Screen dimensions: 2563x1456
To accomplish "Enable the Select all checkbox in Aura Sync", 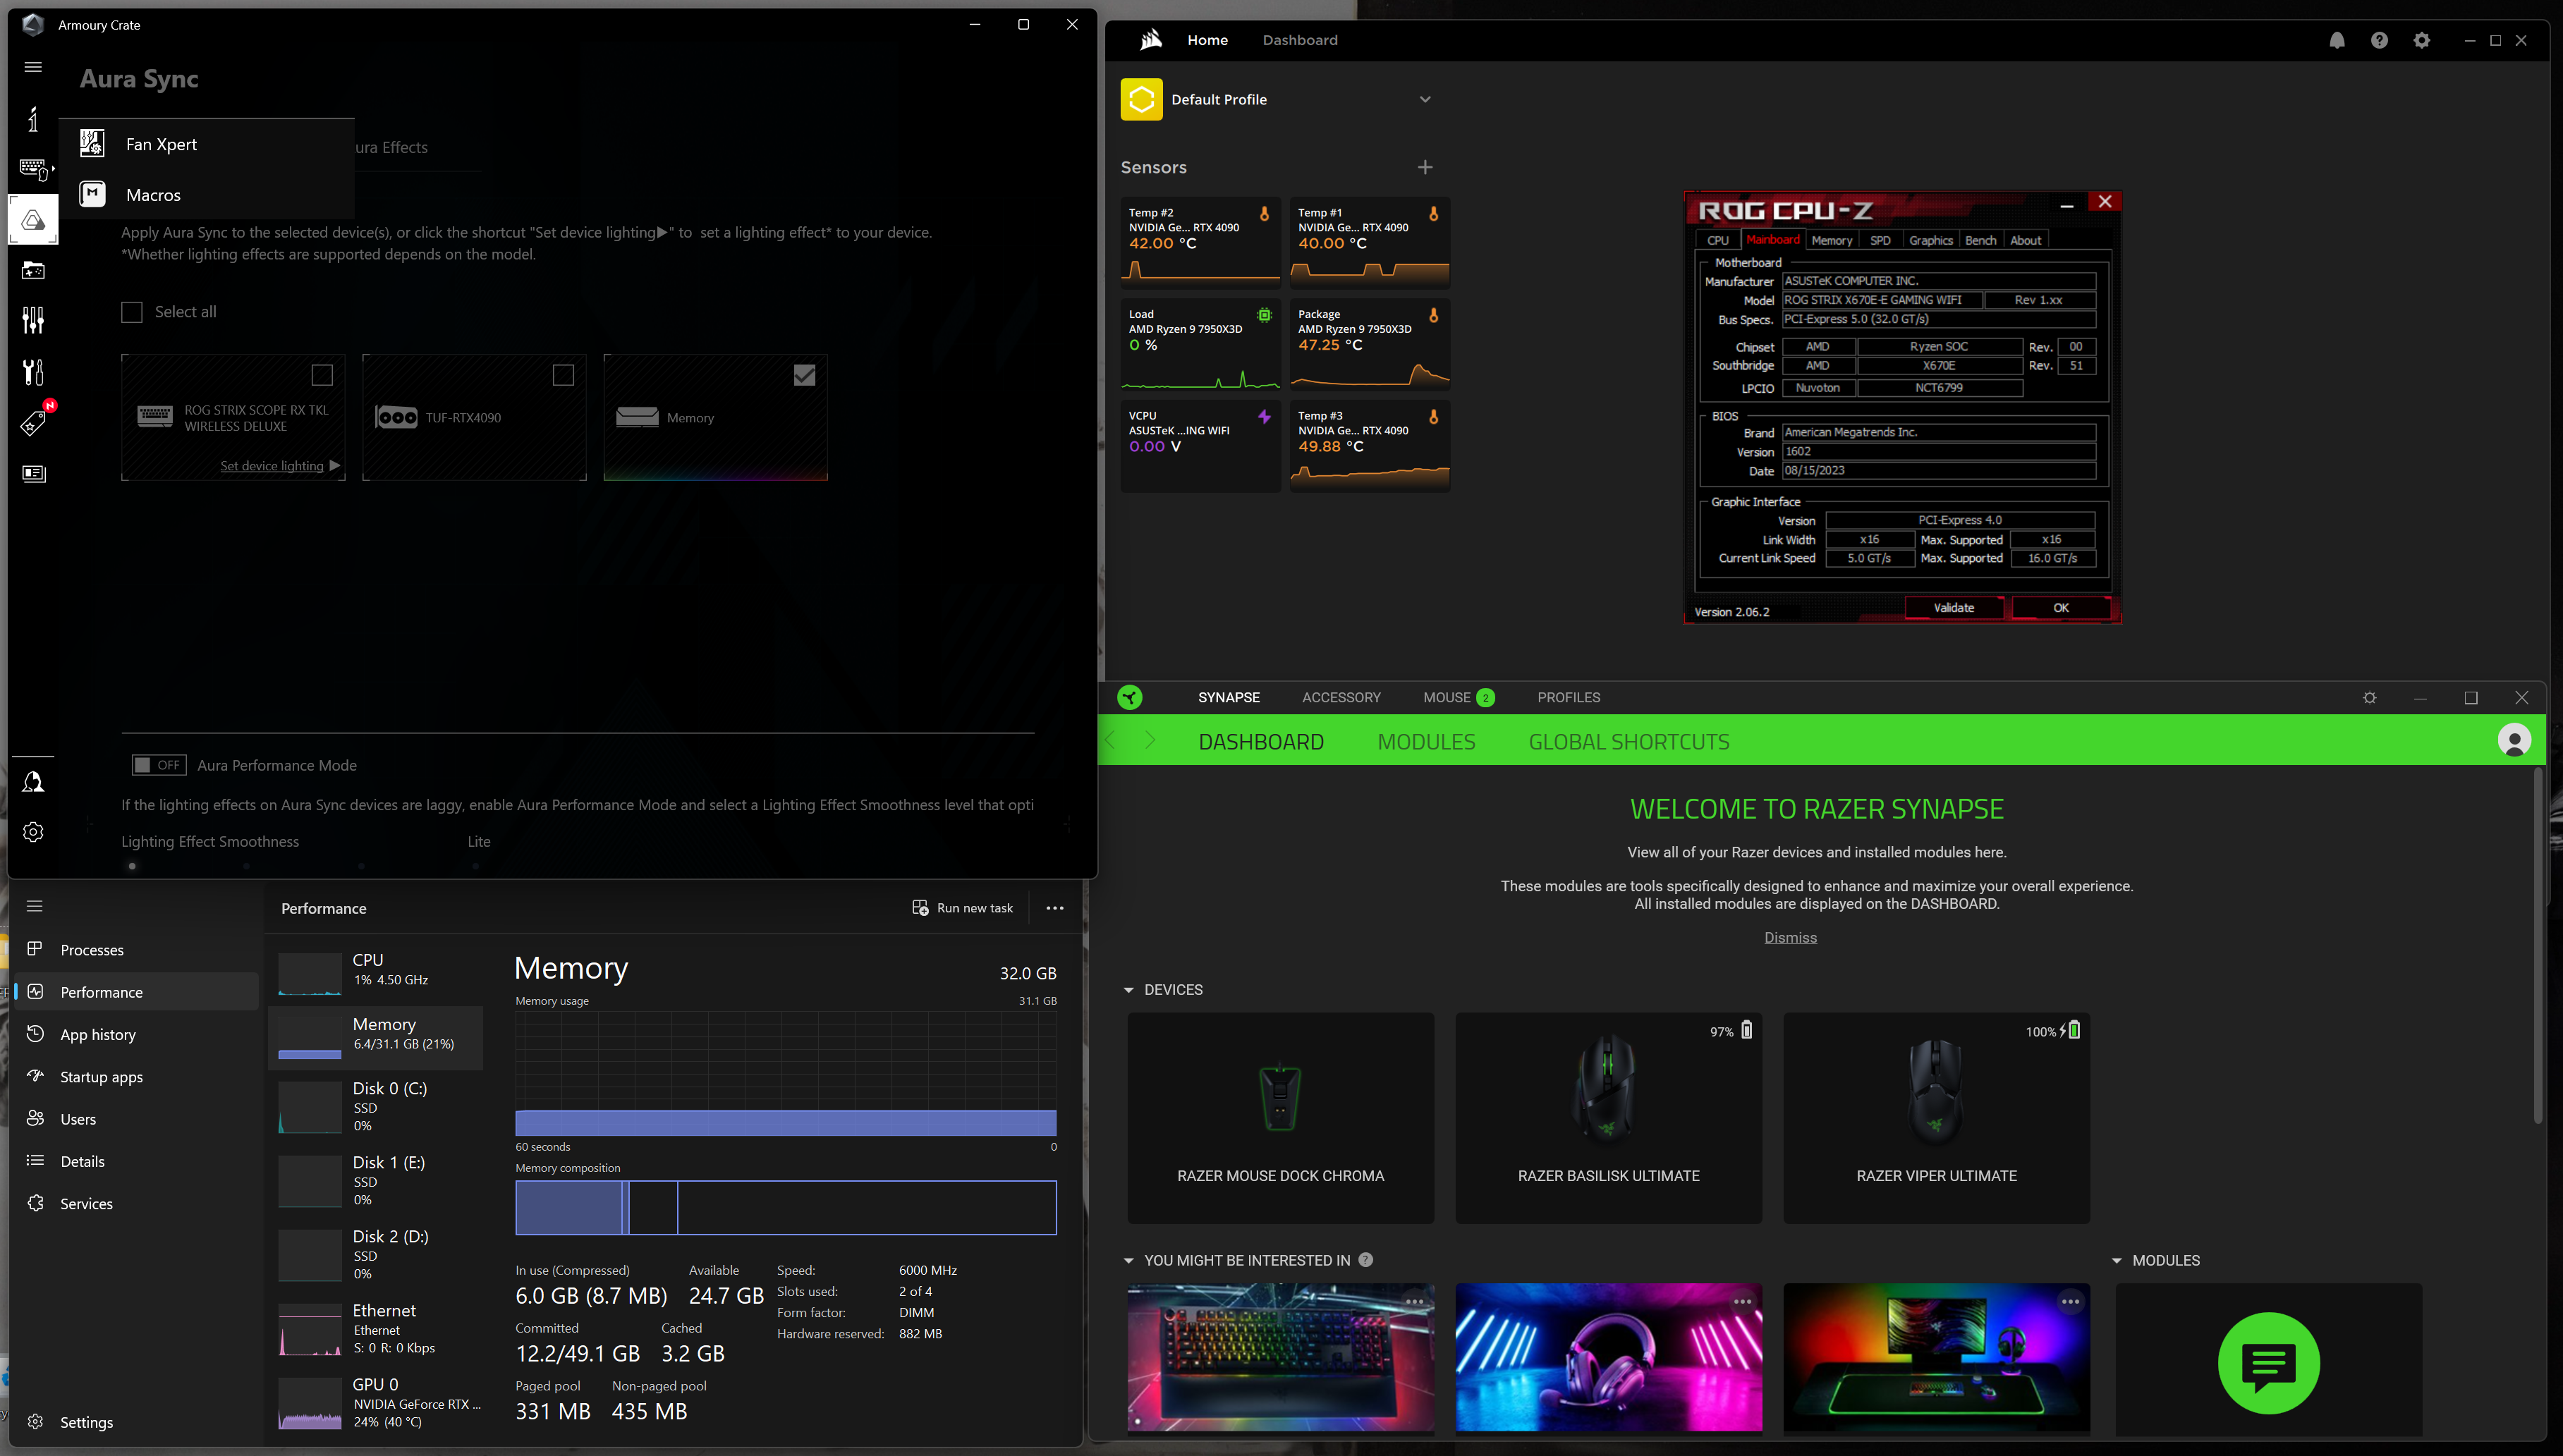I will (131, 312).
